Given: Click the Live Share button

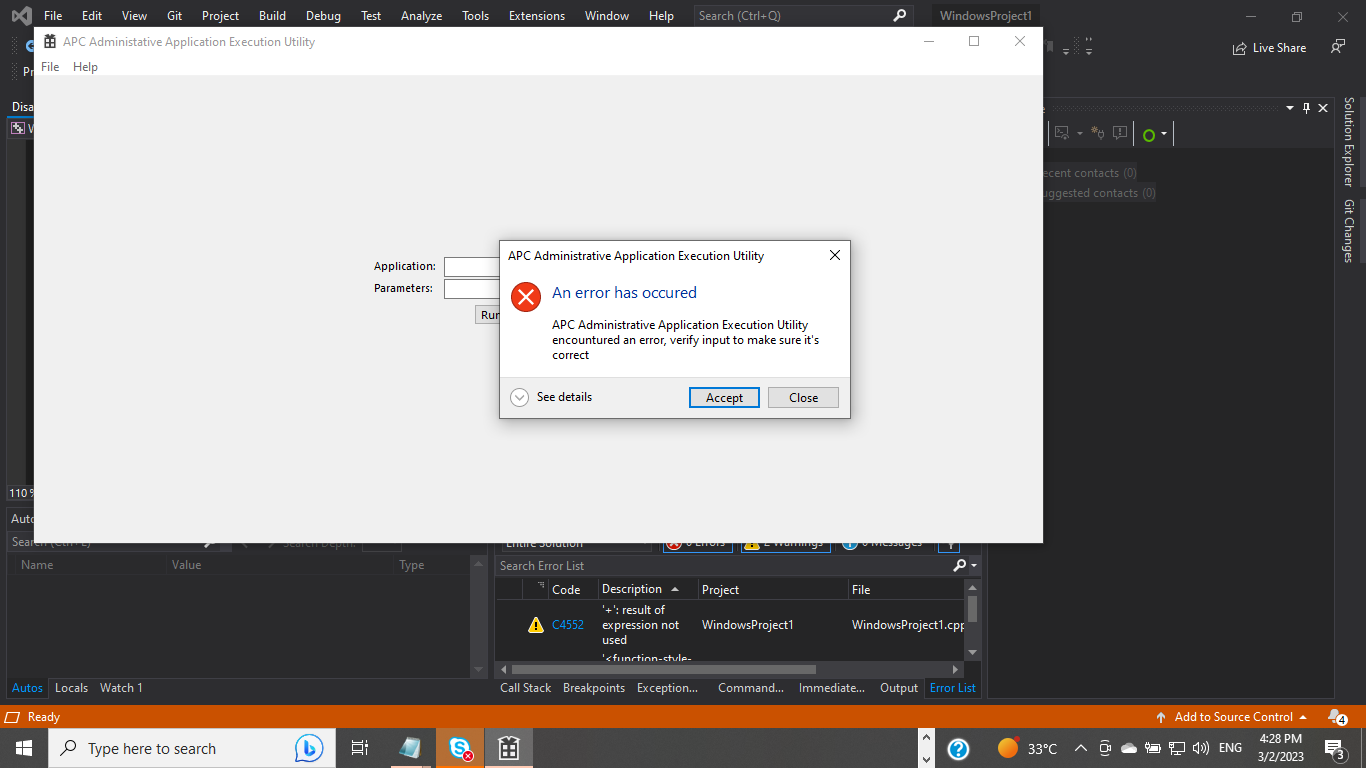Looking at the screenshot, I should (x=1269, y=47).
